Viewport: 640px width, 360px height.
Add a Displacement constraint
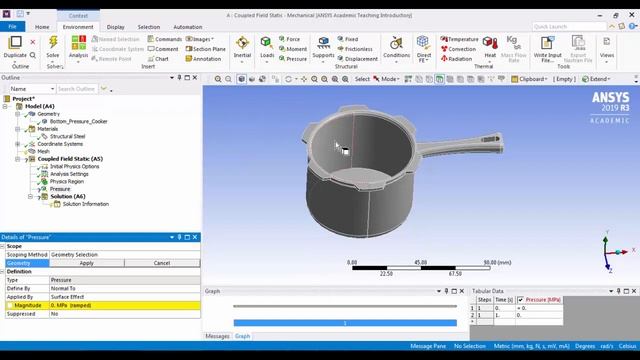(x=358, y=59)
